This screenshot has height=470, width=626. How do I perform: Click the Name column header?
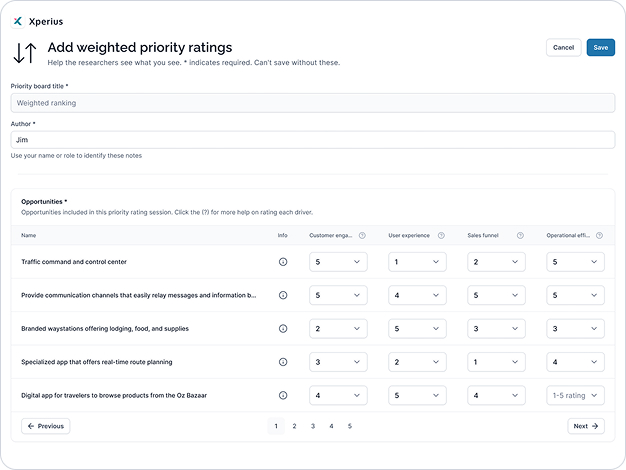coord(28,236)
